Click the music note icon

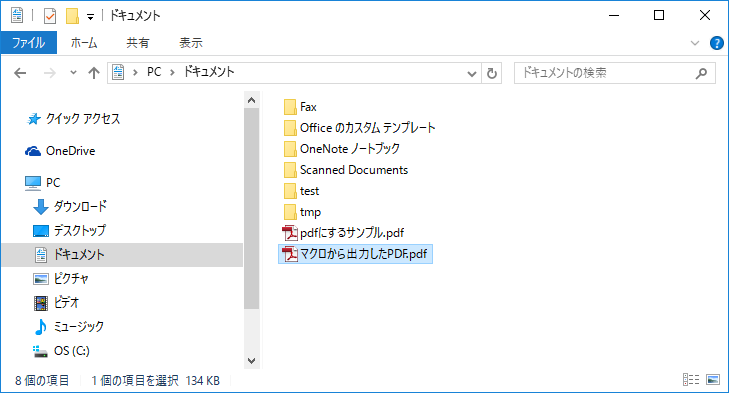pos(41,327)
